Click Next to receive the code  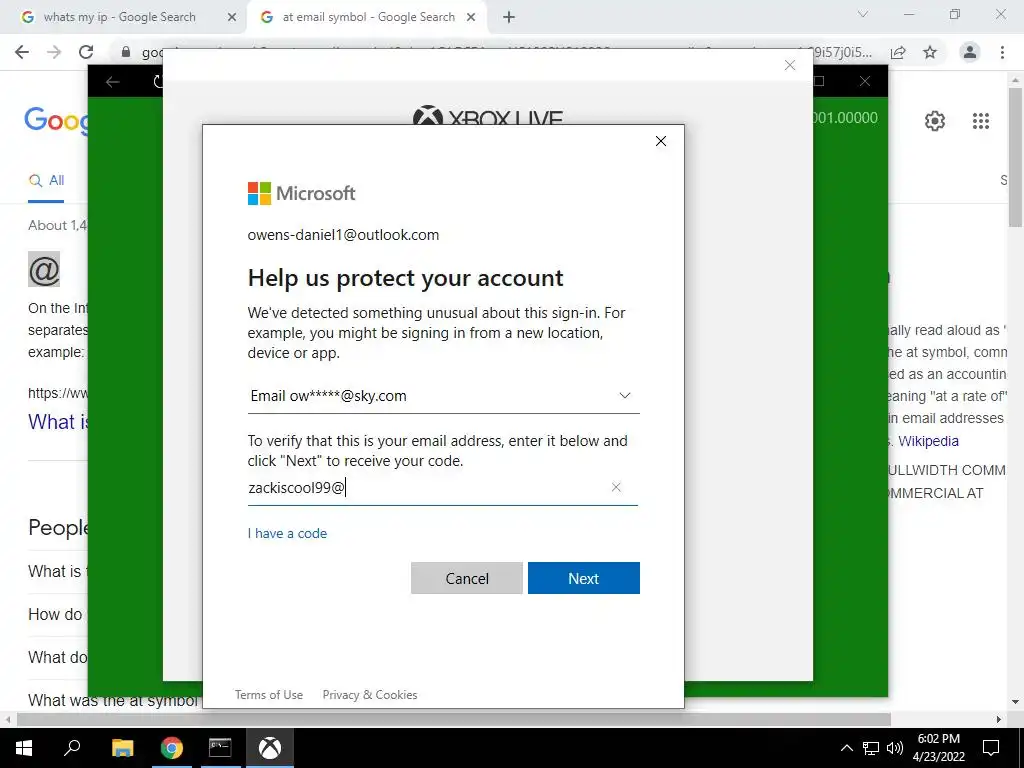[583, 578]
